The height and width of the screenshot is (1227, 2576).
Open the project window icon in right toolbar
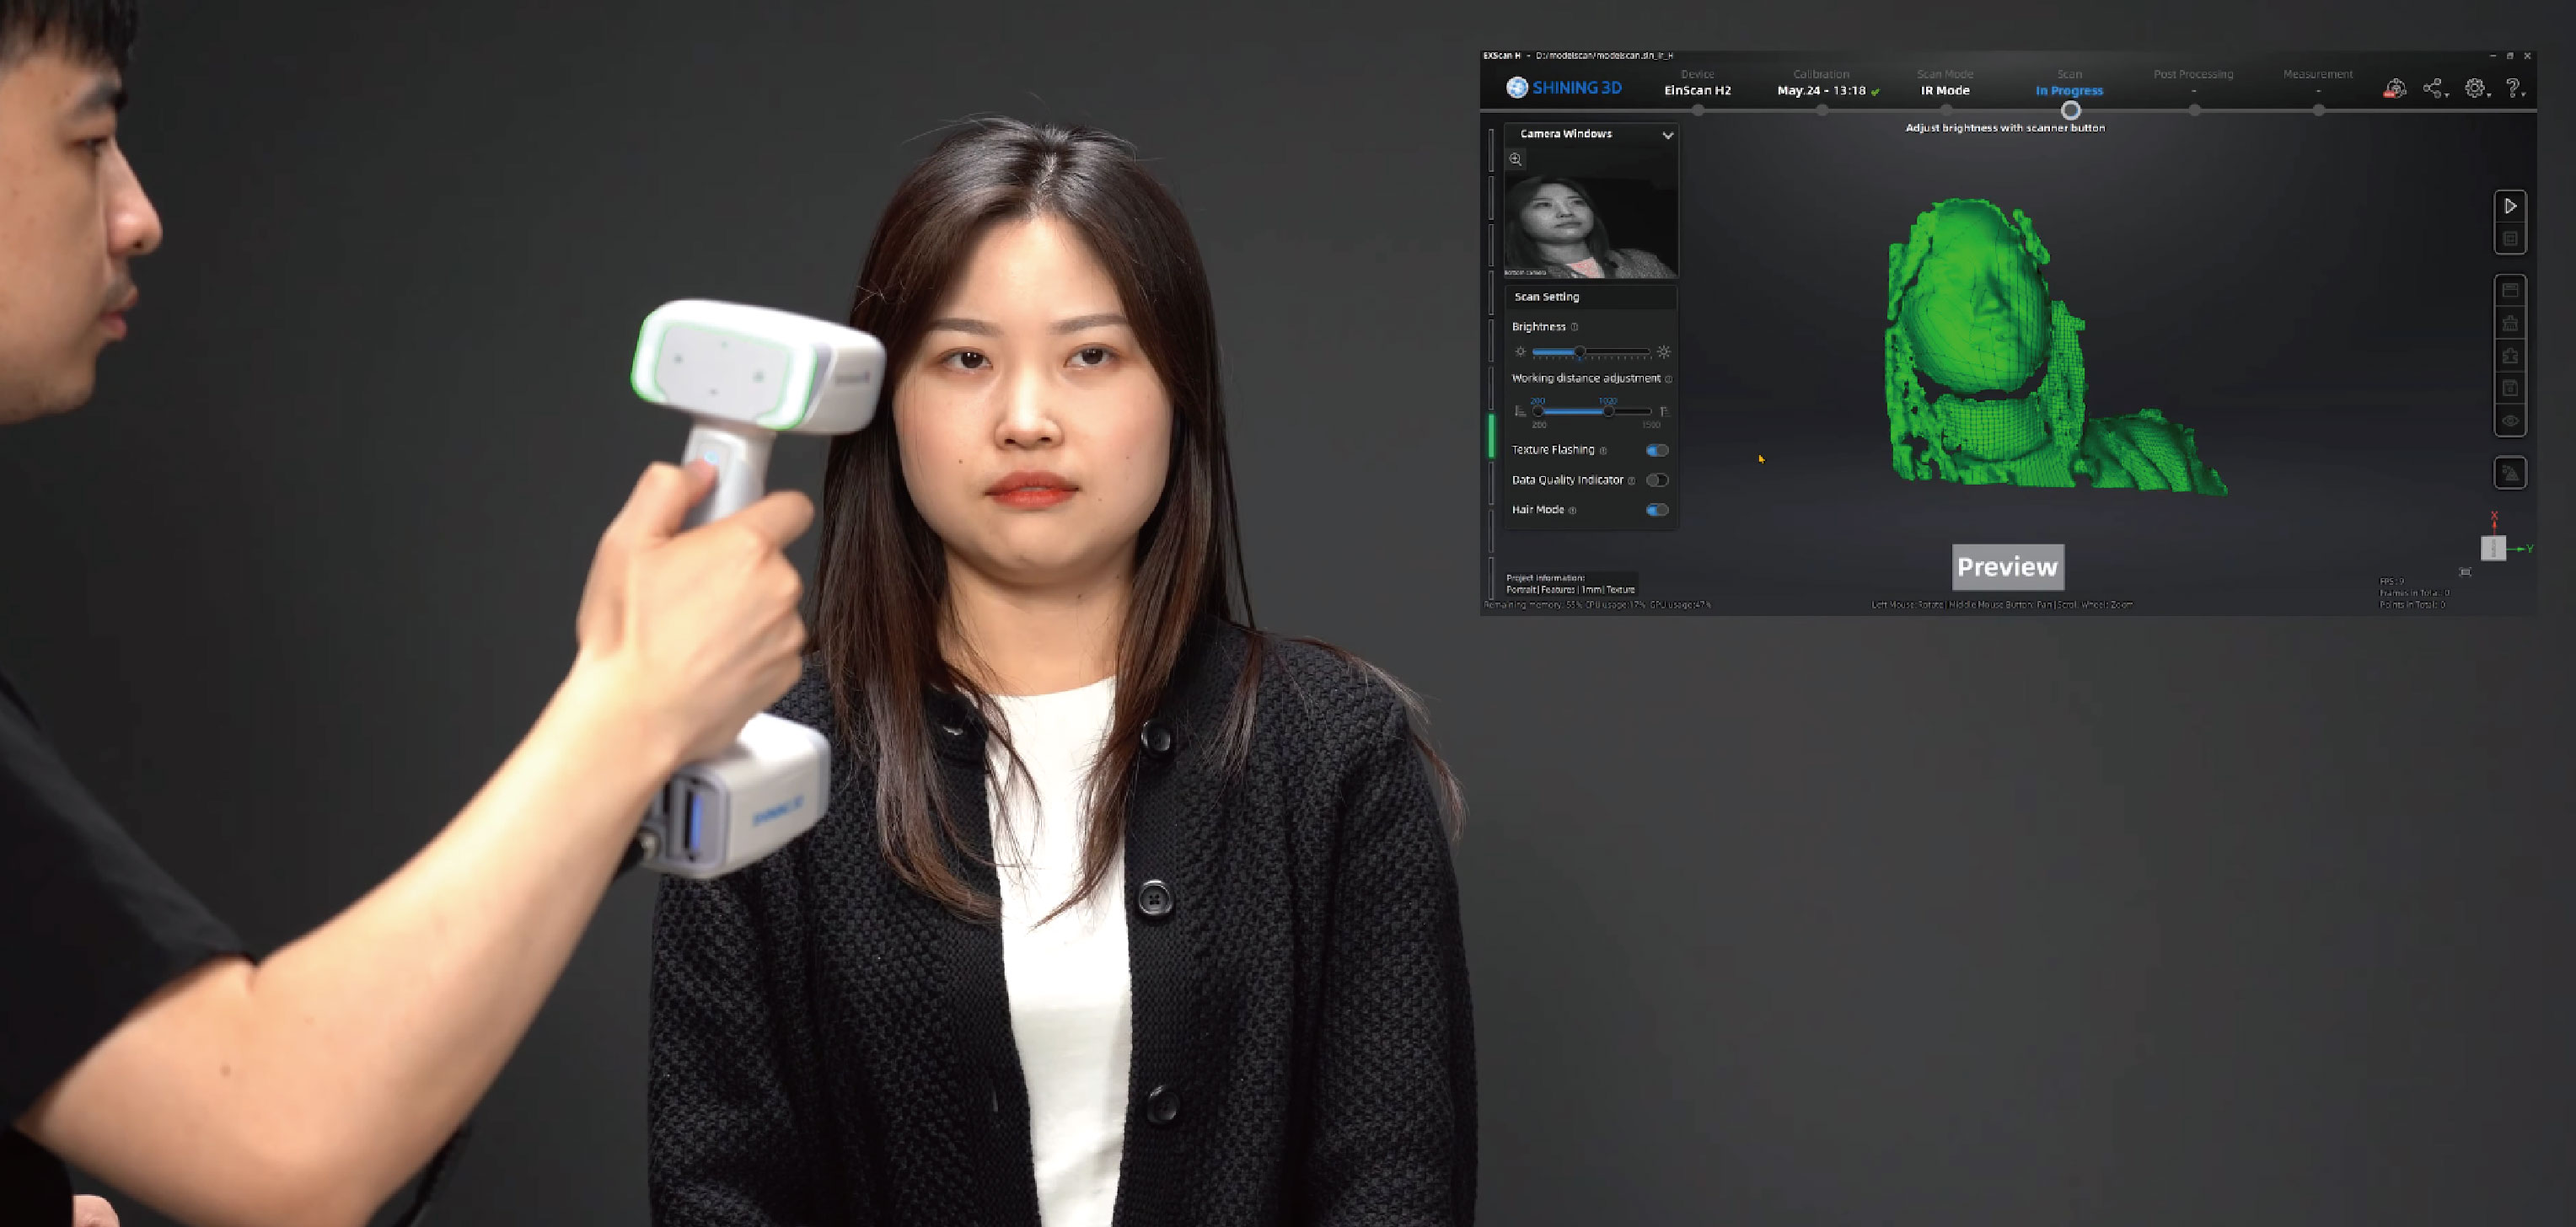[x=2510, y=290]
